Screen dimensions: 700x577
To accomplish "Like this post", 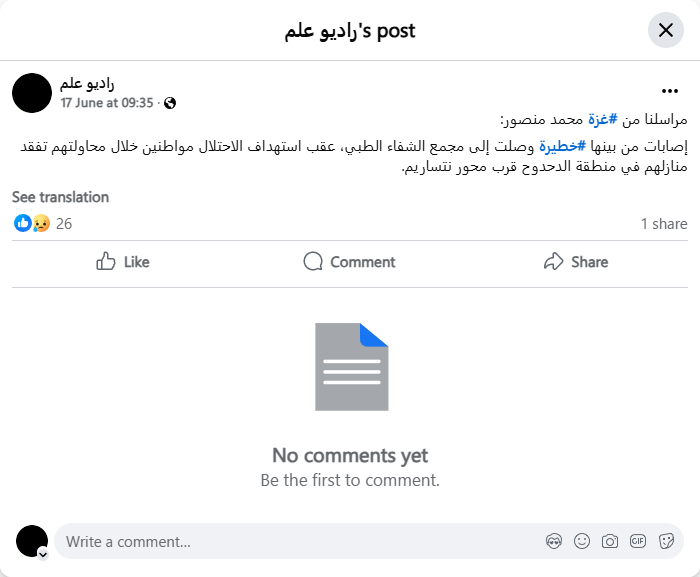I will [123, 262].
